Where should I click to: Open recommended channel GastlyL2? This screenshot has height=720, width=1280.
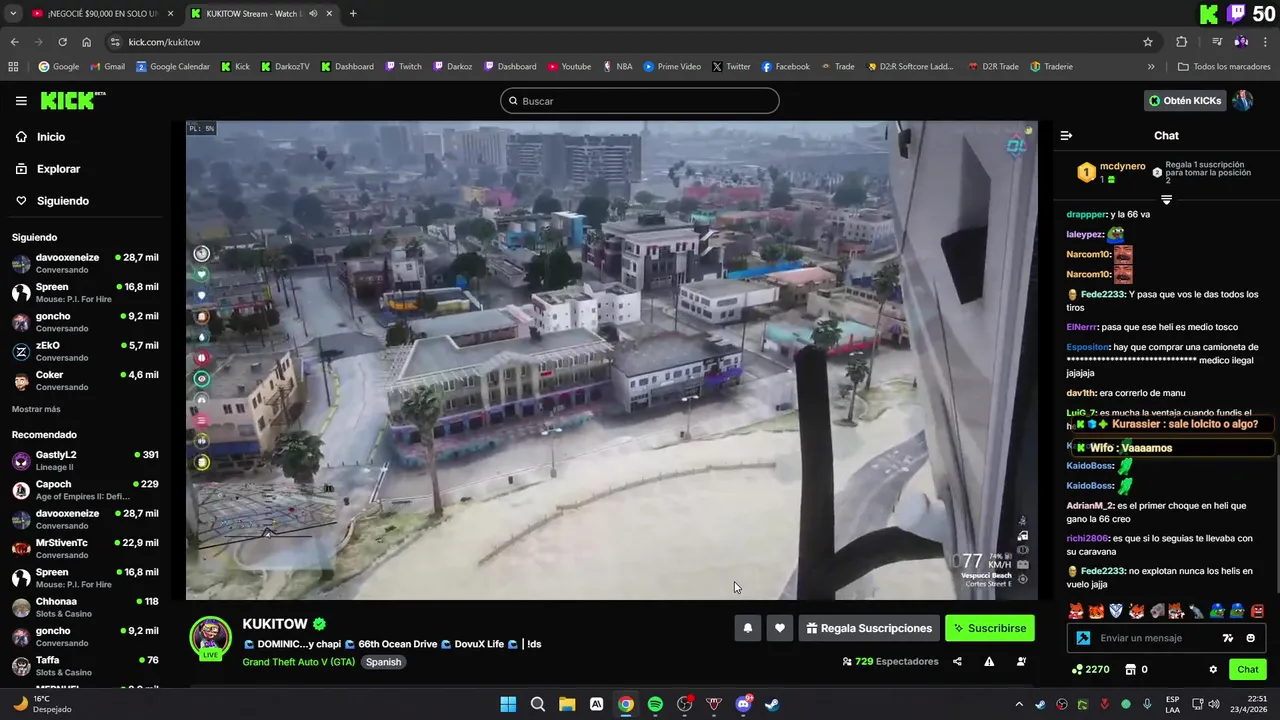point(85,460)
